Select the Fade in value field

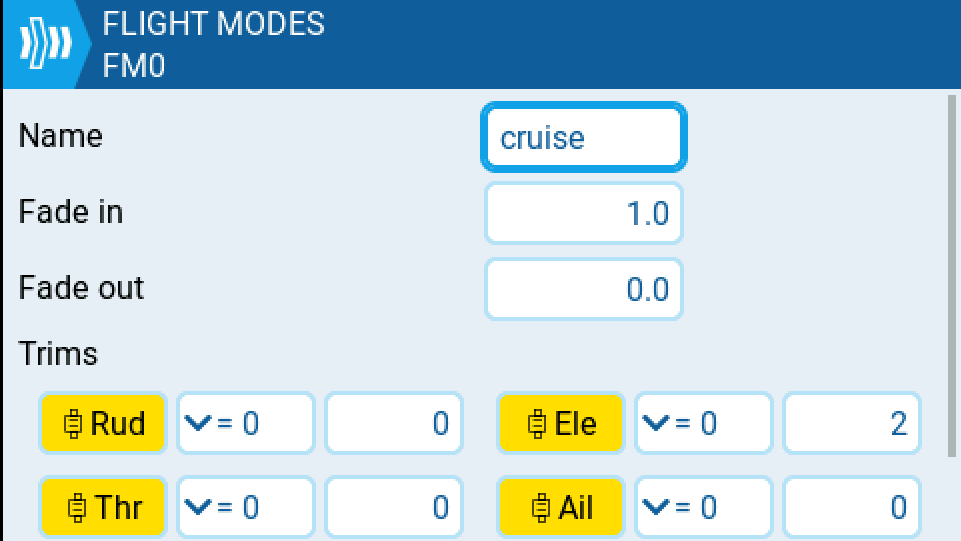click(x=584, y=213)
